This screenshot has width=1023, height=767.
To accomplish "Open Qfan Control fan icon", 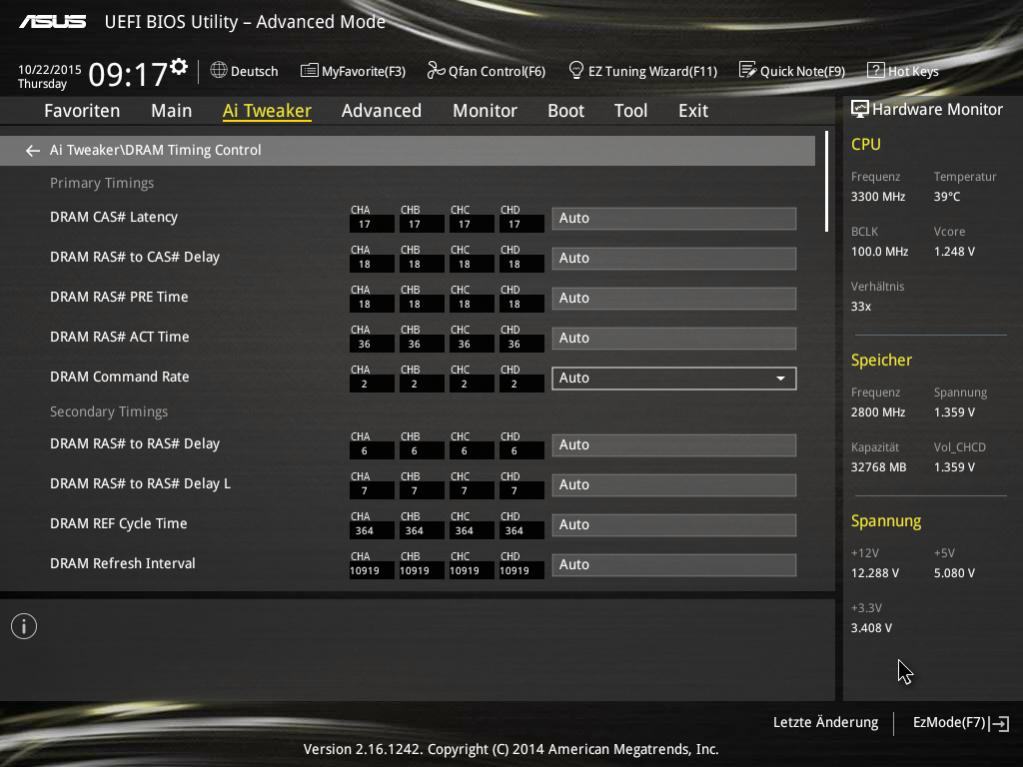I will [435, 70].
